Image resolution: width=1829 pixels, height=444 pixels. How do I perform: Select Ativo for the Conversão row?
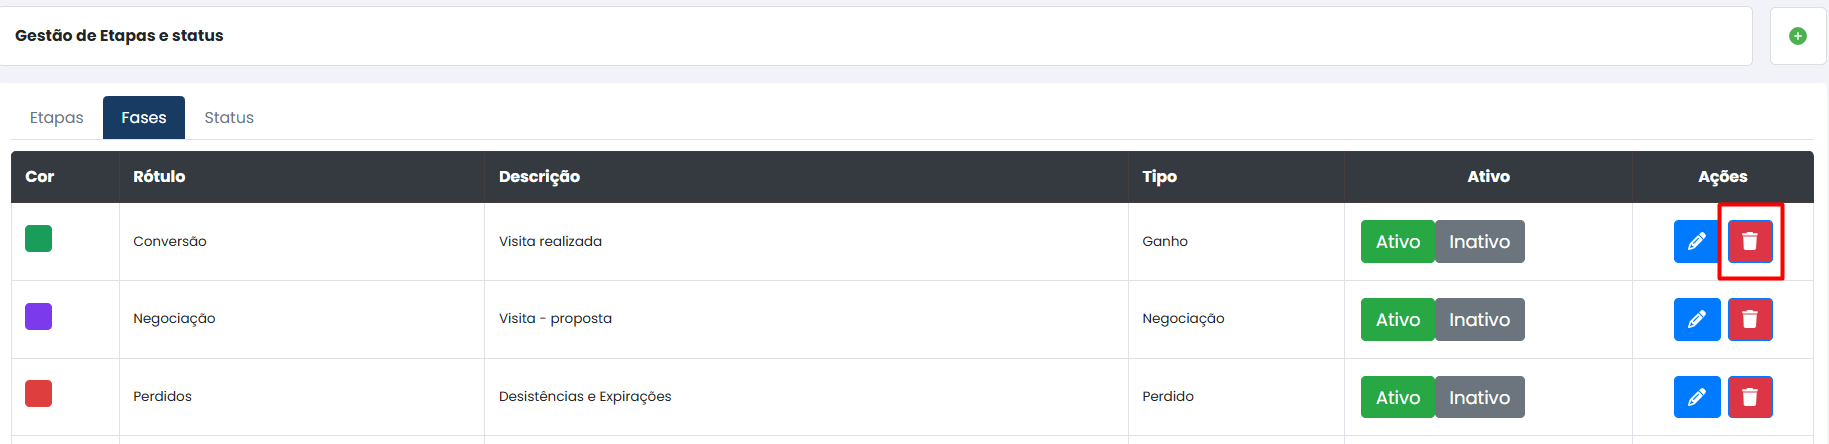[1397, 241]
